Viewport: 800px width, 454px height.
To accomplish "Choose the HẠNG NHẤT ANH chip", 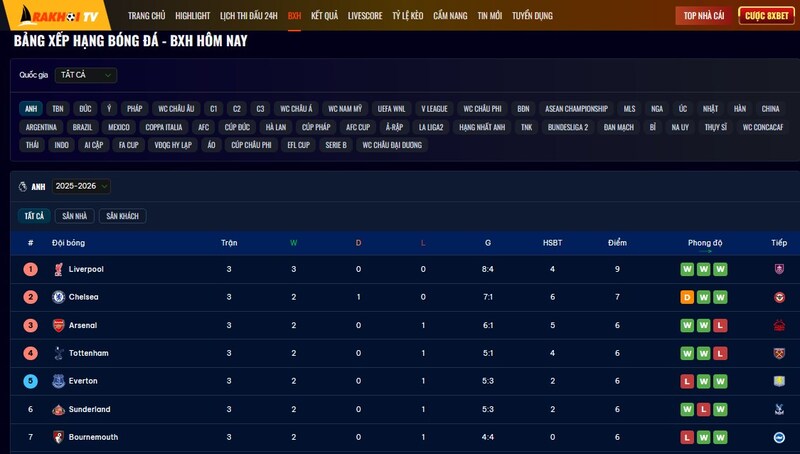I will [x=482, y=127].
